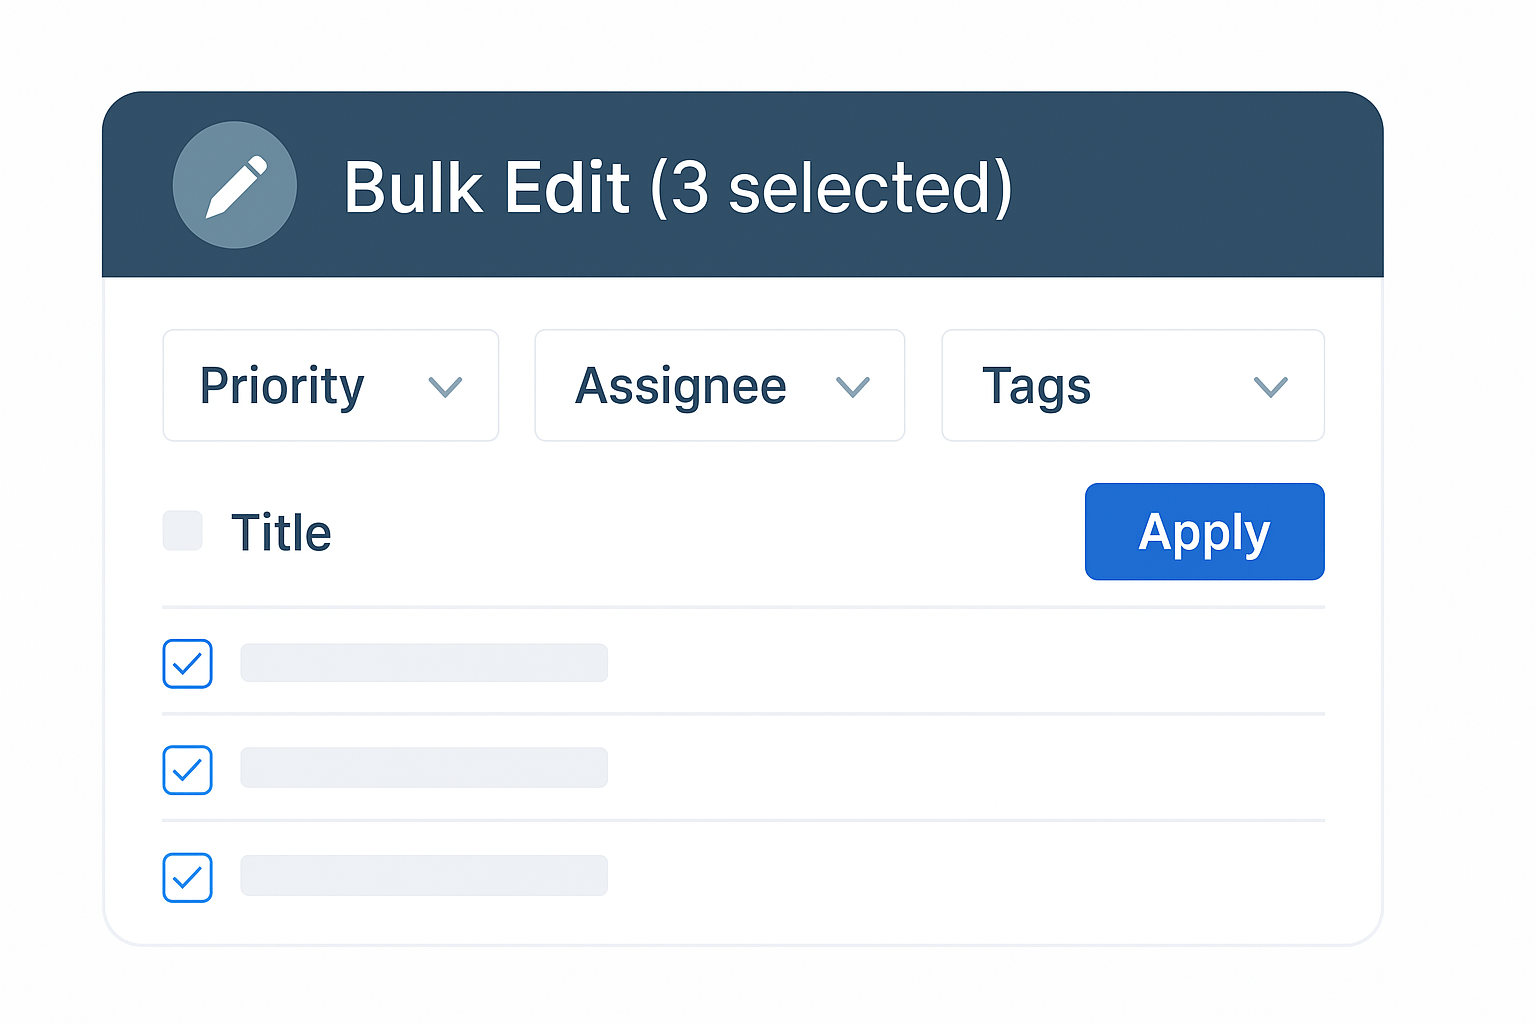This screenshot has height=1024, width=1536.
Task: Expand Assignee using its chevron arrow
Action: (852, 386)
